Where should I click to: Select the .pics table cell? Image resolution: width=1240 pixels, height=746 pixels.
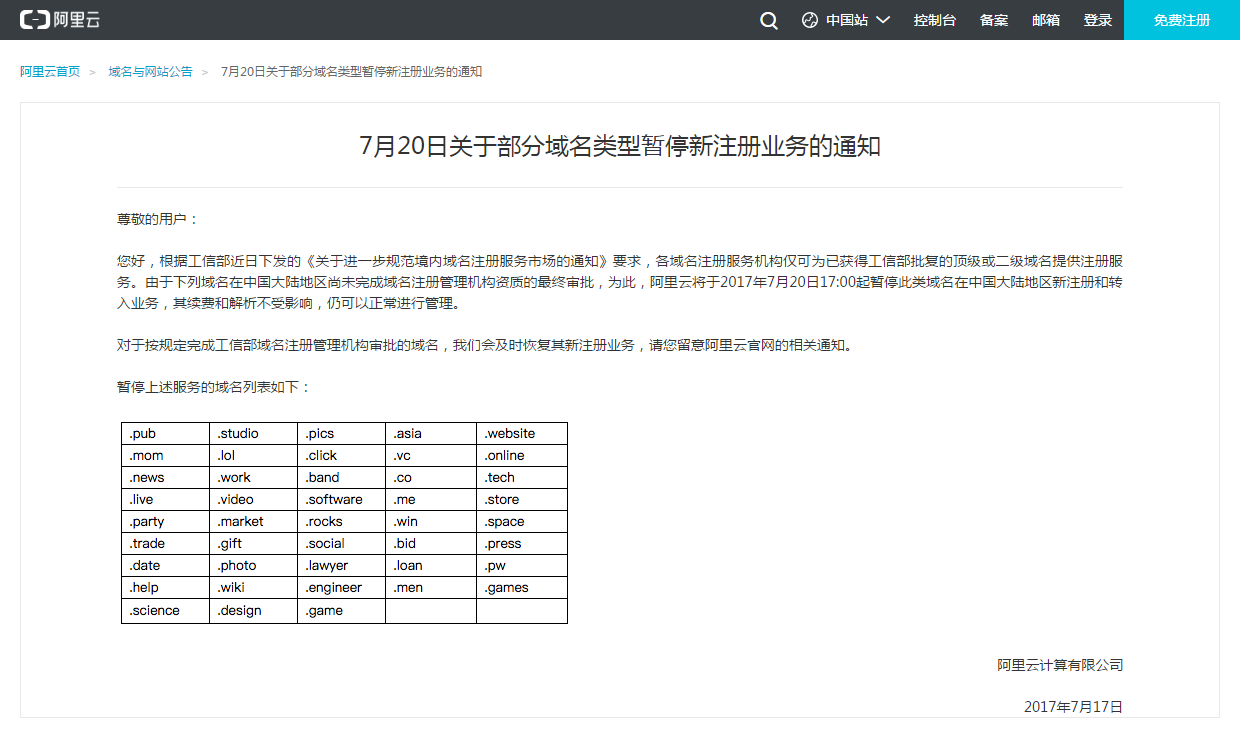point(342,434)
